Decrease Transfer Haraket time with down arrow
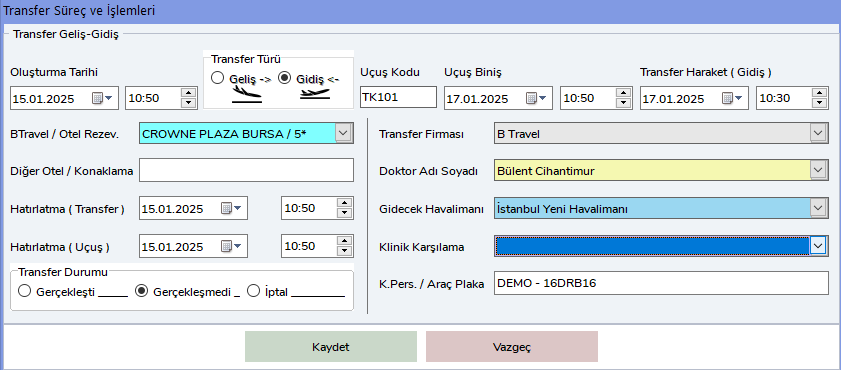841x370 pixels. tap(819, 104)
